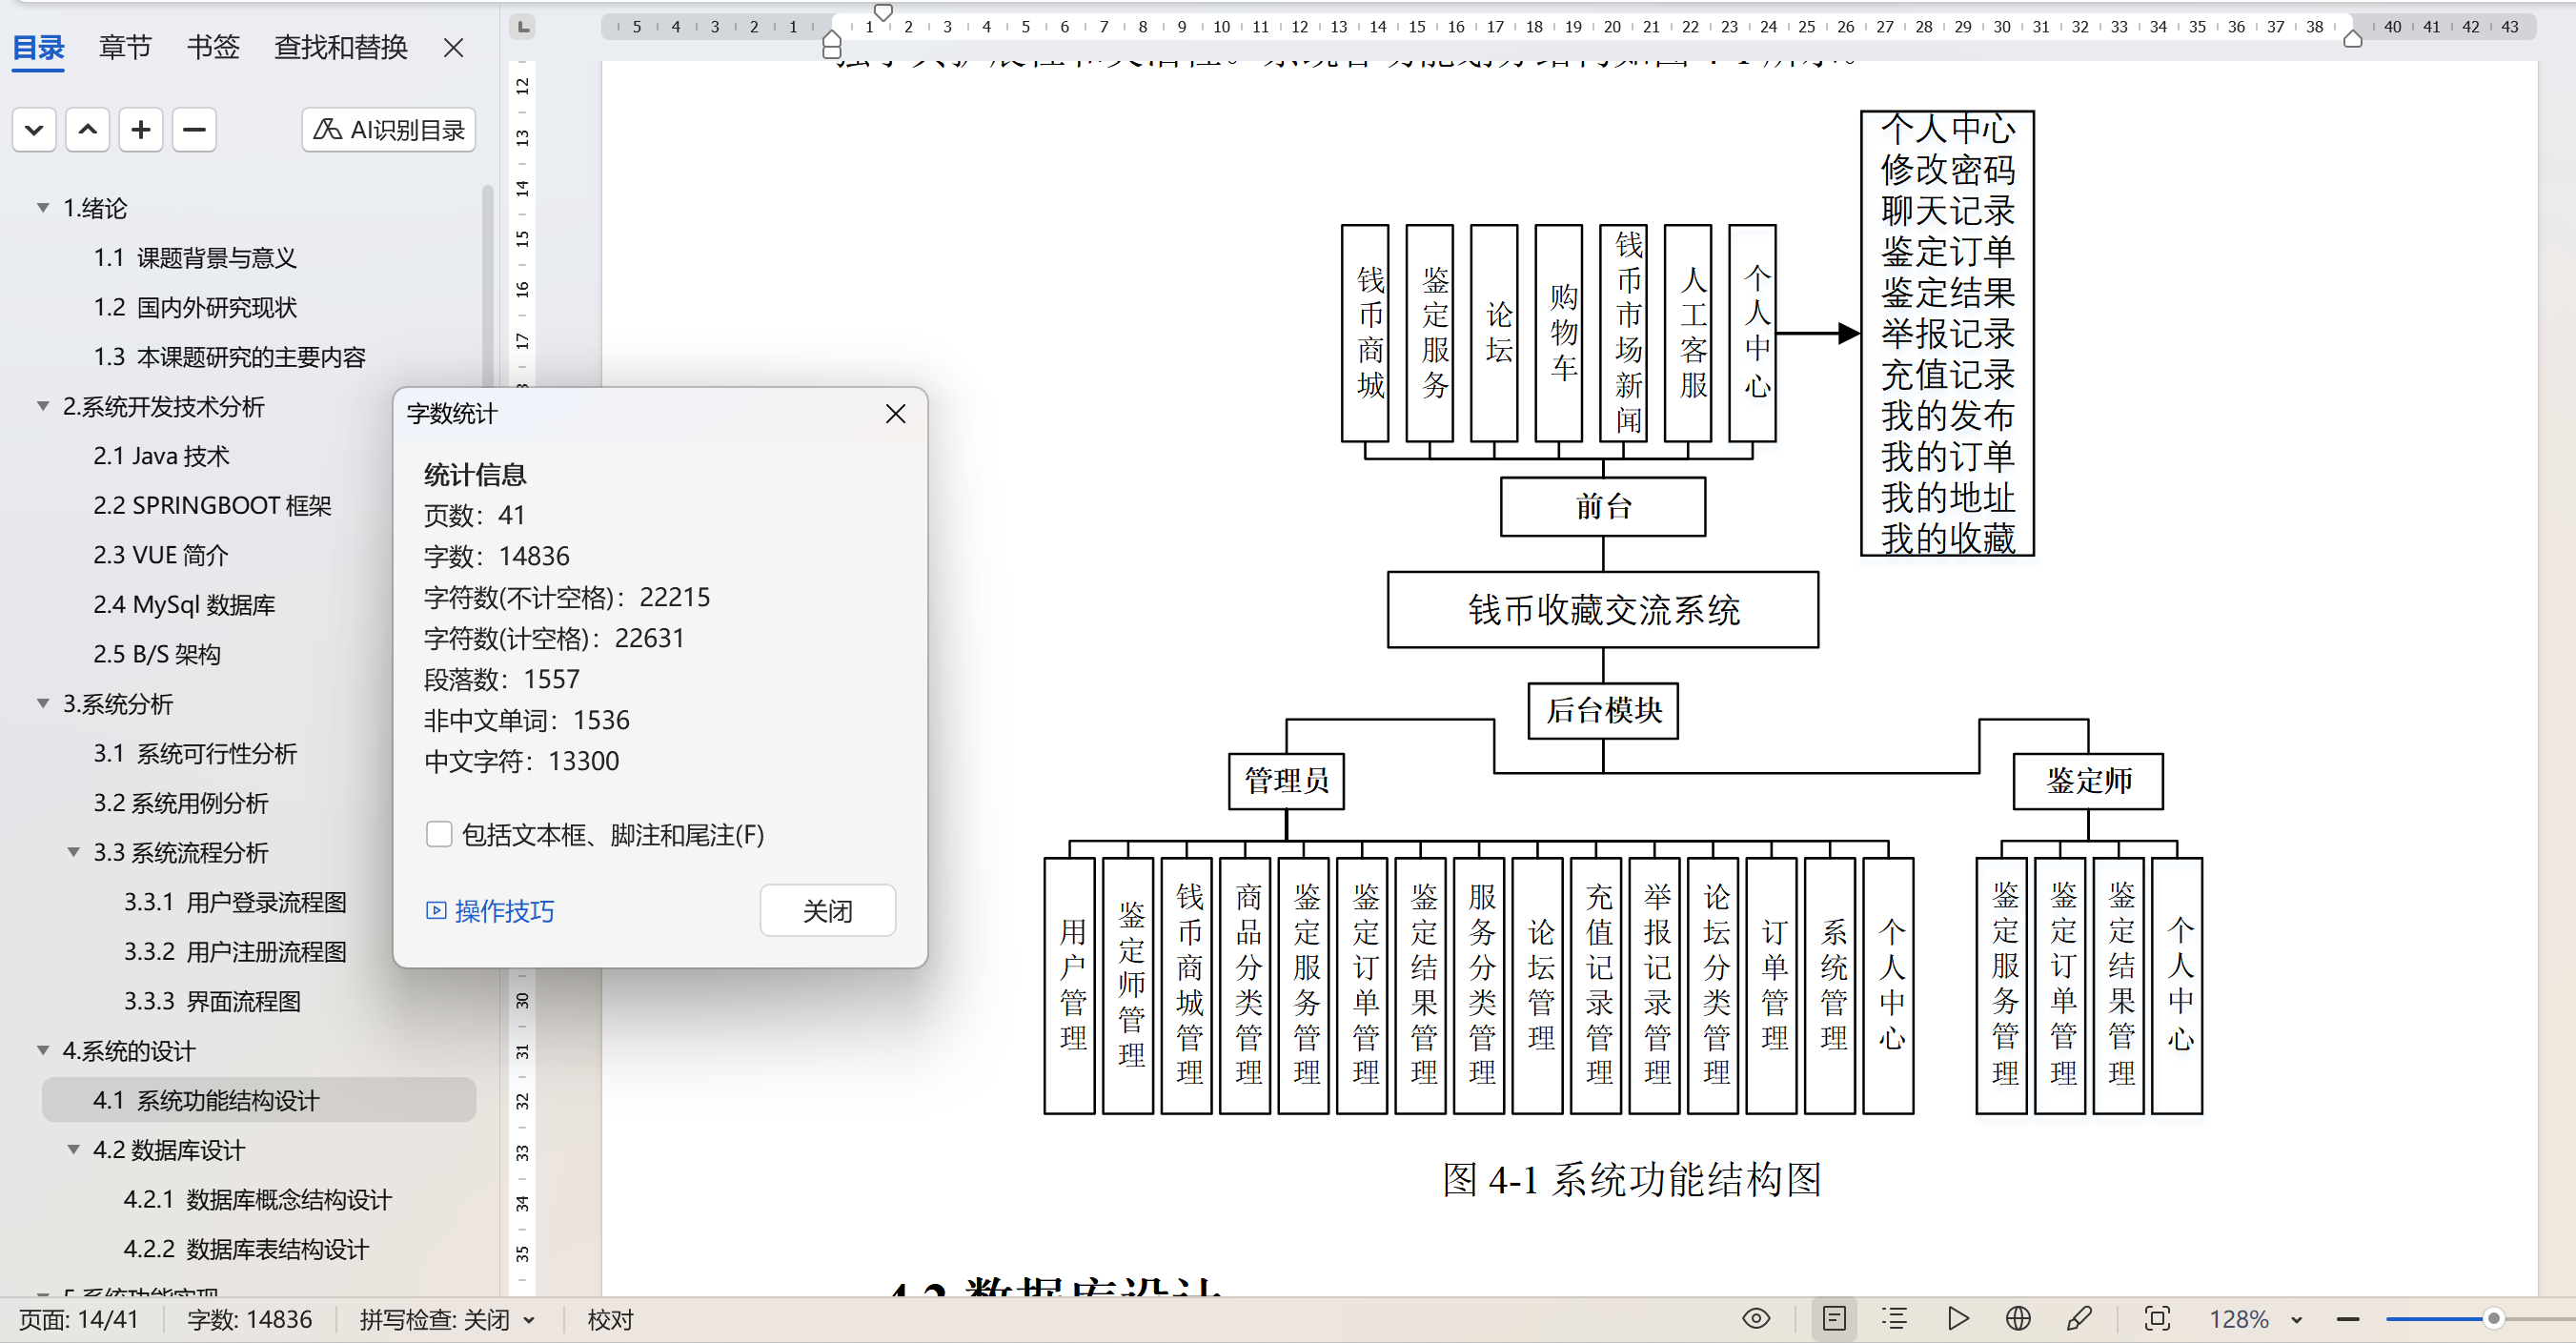Viewport: 2576px width, 1343px height.
Task: Click the play icon in status bar
Action: [x=1958, y=1319]
